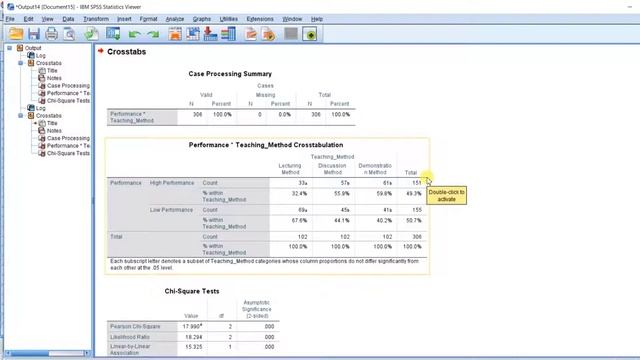Viewport: 640px width, 360px height.
Task: Click the Linear-by-Linear value 15.325
Action: point(193,347)
